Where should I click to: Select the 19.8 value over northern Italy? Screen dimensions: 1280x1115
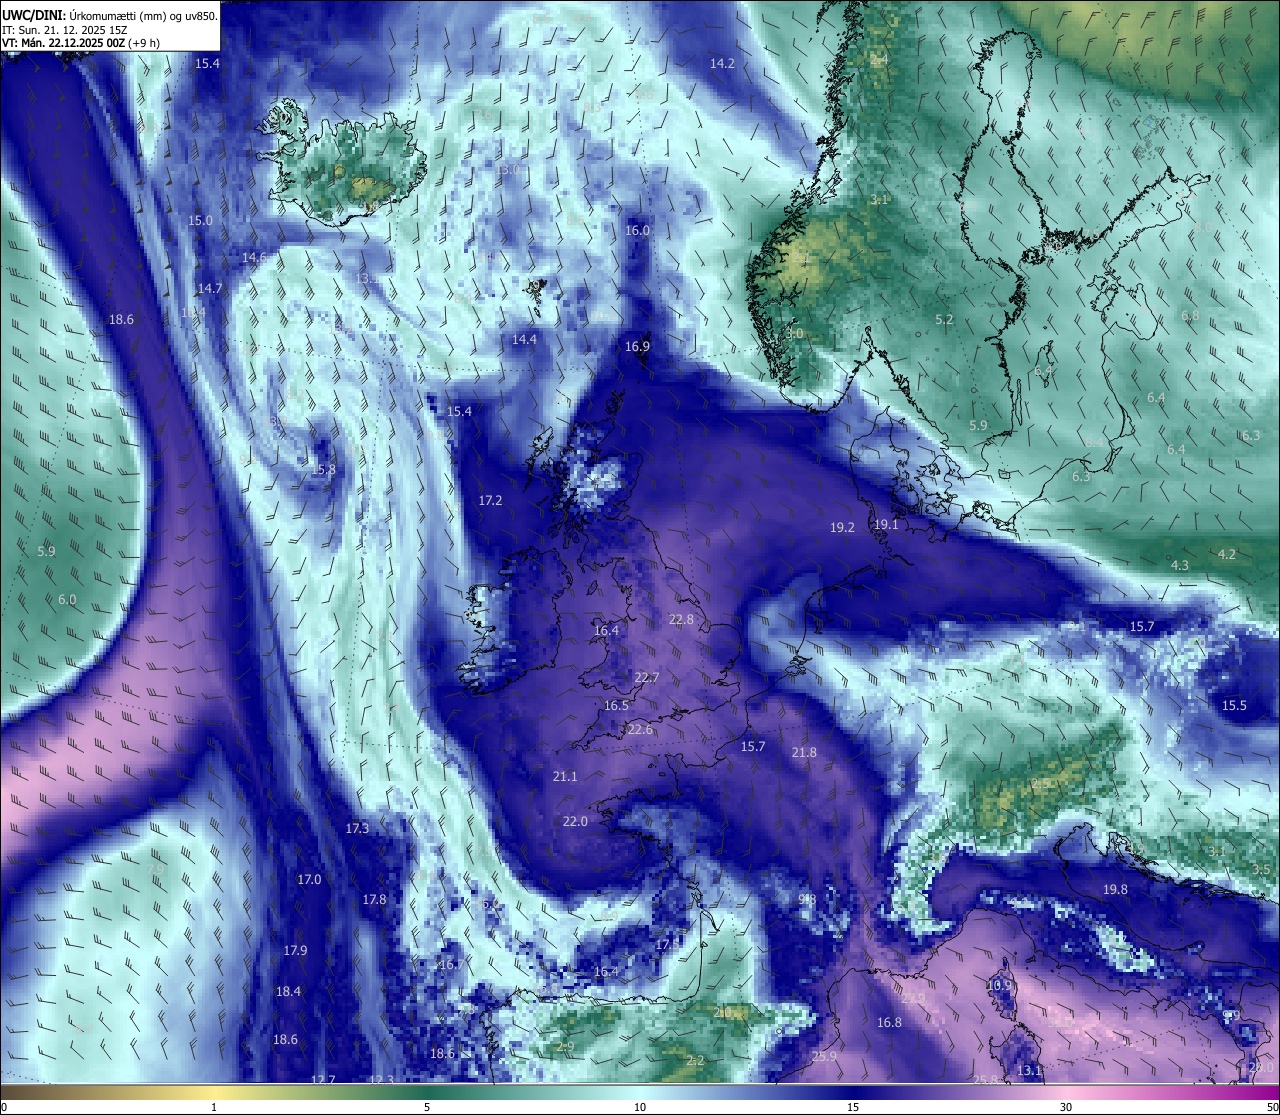coord(1115,889)
